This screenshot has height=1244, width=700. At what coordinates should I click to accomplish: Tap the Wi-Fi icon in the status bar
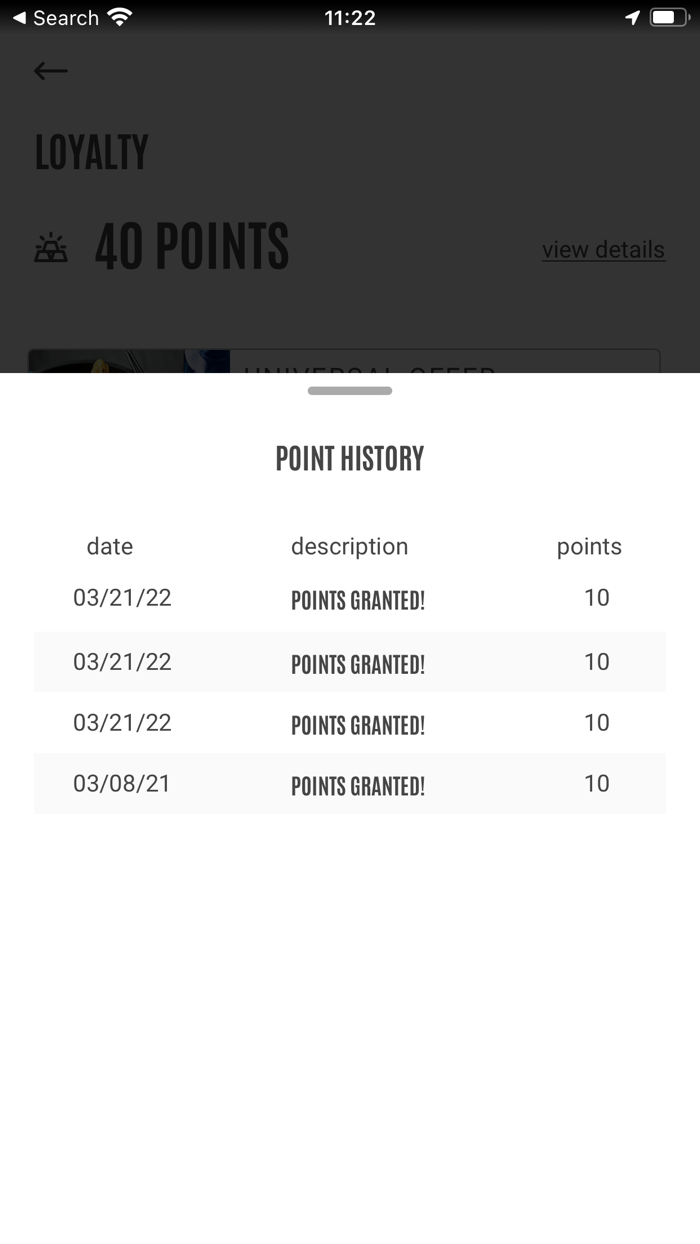point(119,16)
